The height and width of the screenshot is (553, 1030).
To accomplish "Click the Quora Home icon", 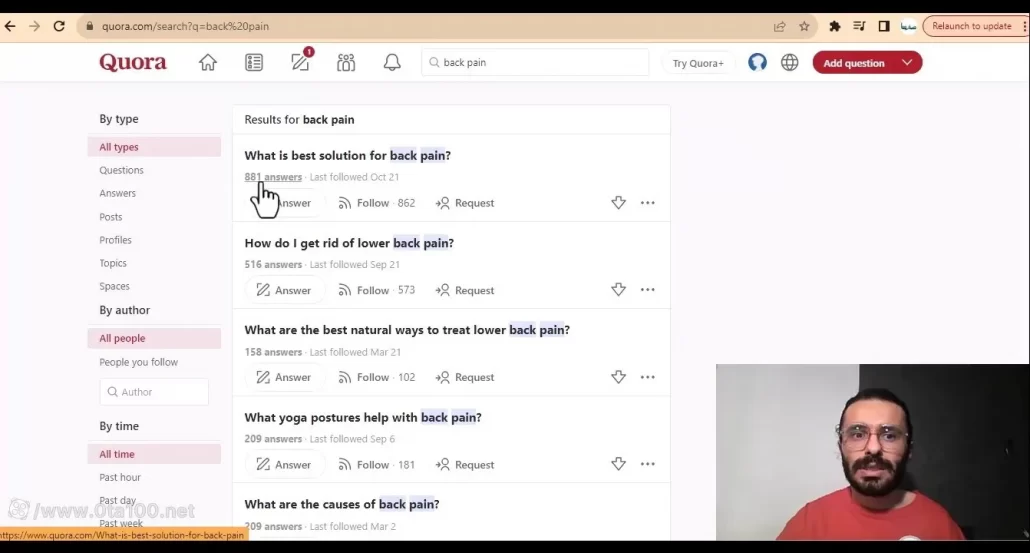I will click(x=208, y=63).
